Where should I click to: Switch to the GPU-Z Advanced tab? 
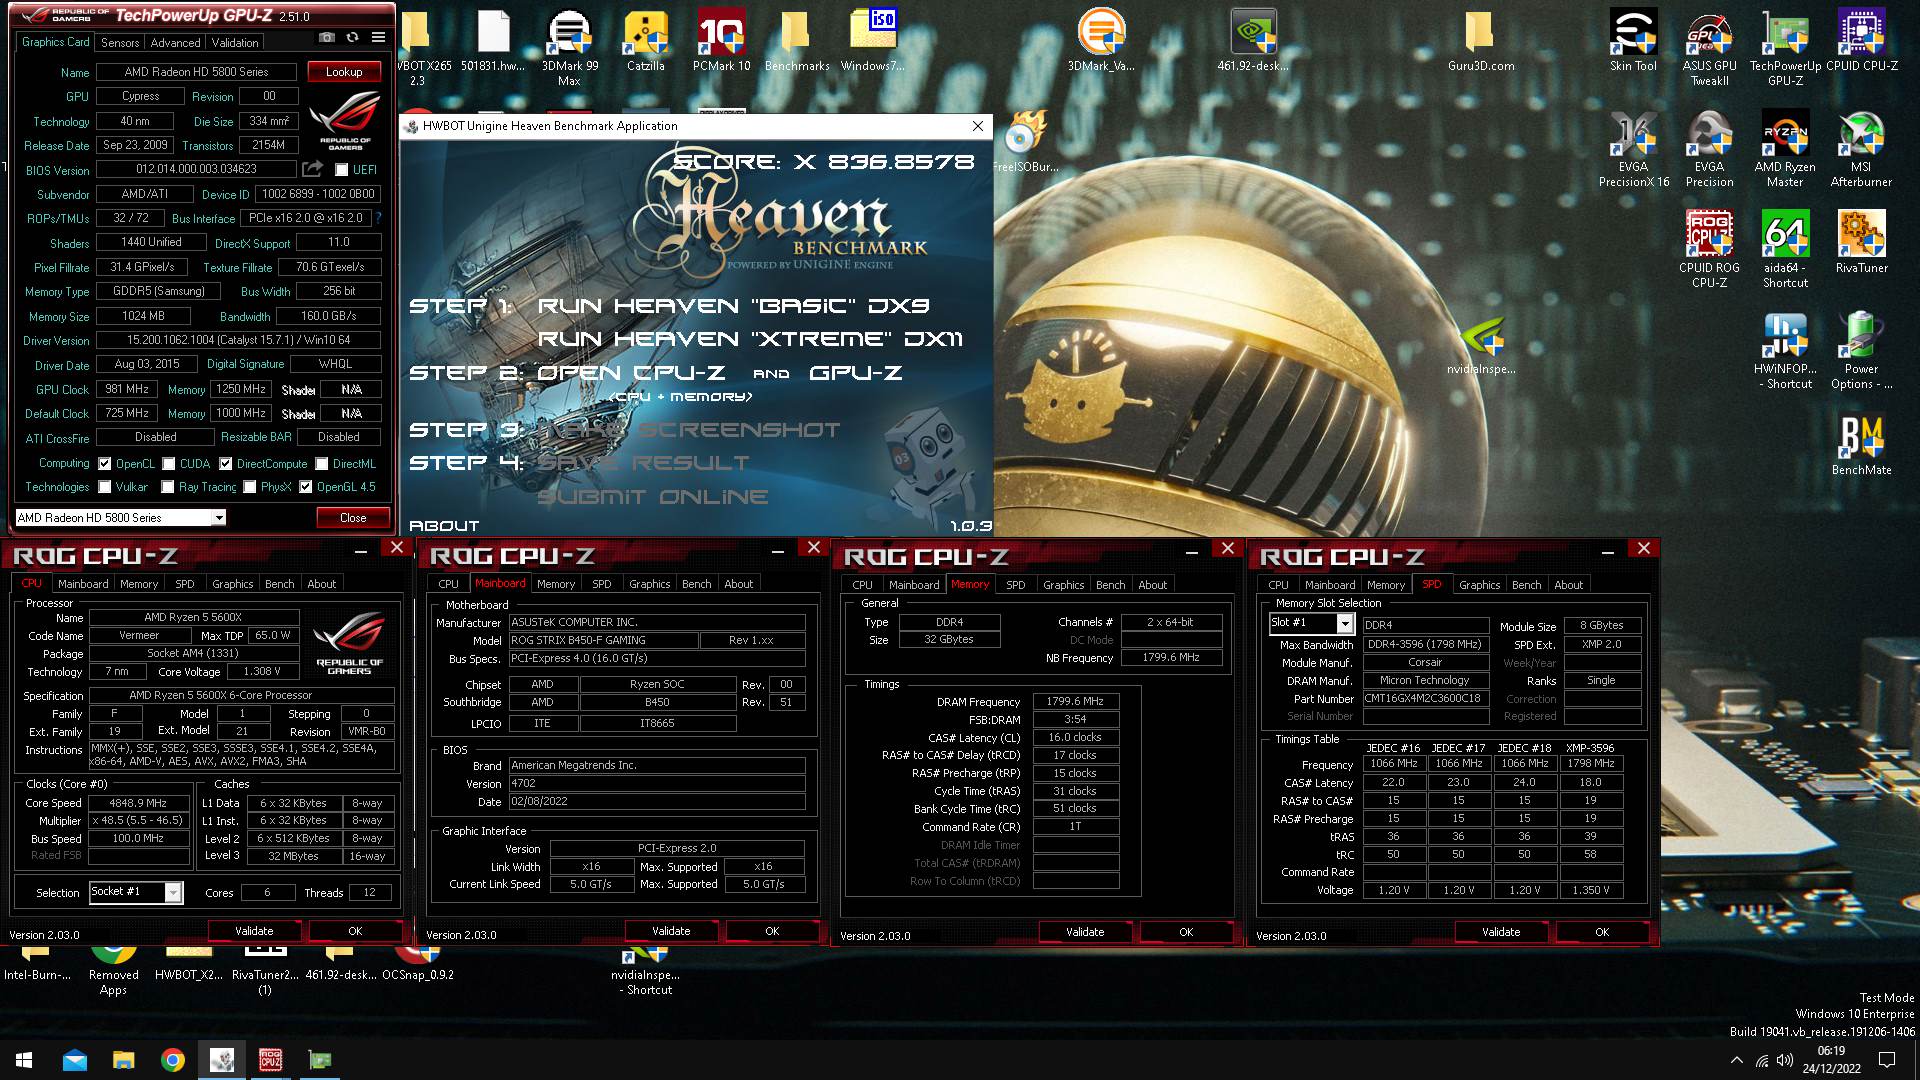click(x=175, y=42)
